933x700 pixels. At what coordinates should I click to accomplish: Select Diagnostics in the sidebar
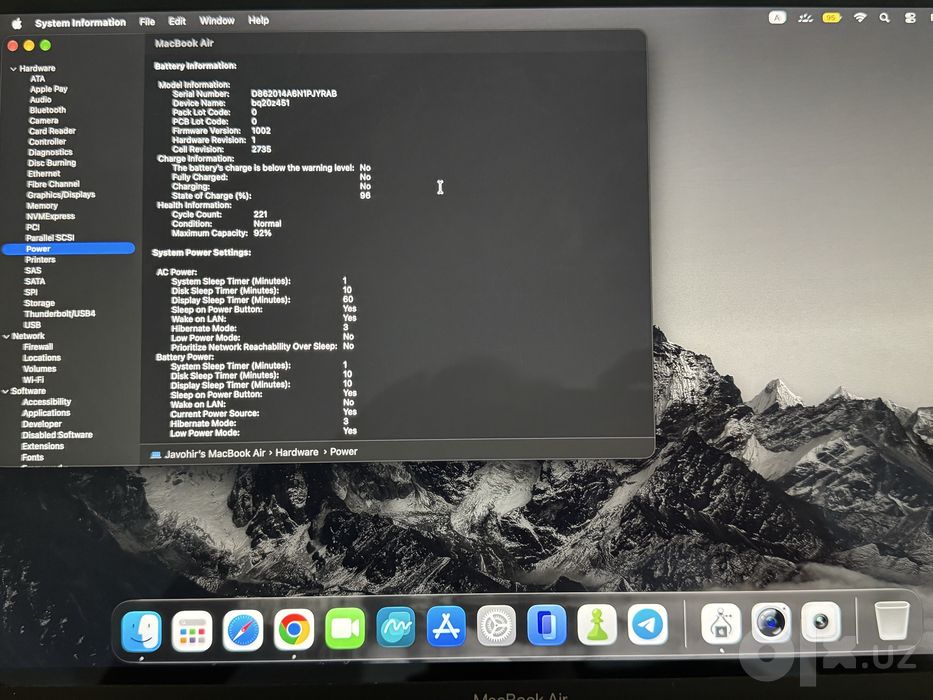50,152
